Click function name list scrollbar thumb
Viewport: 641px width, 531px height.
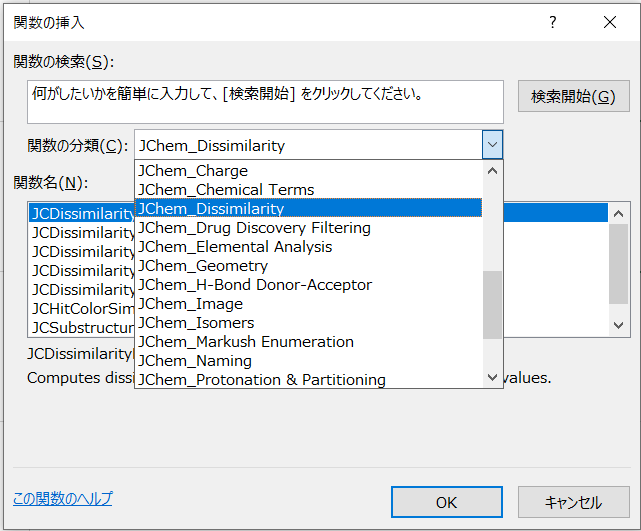pyautogui.click(x=619, y=264)
